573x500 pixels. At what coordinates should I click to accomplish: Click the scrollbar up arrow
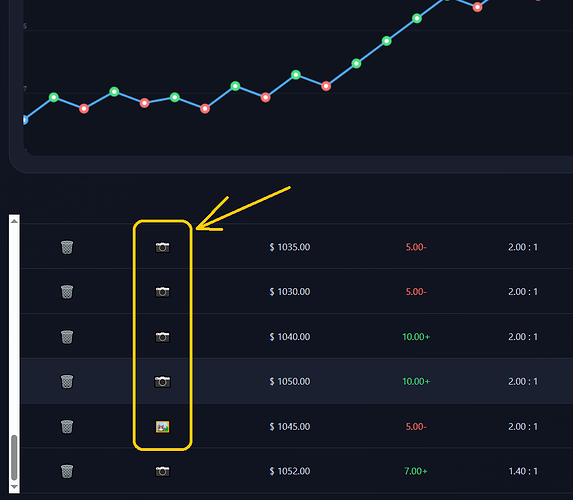(14, 221)
